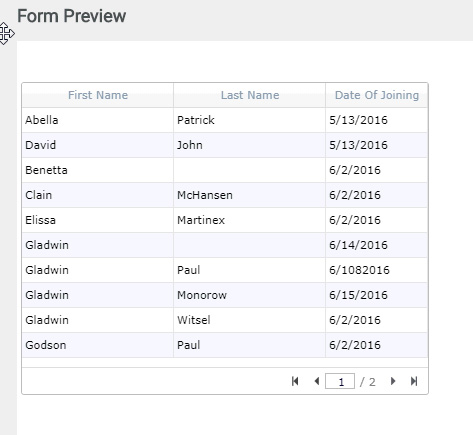Click the Form Preview heading
This screenshot has width=473, height=435.
click(72, 16)
